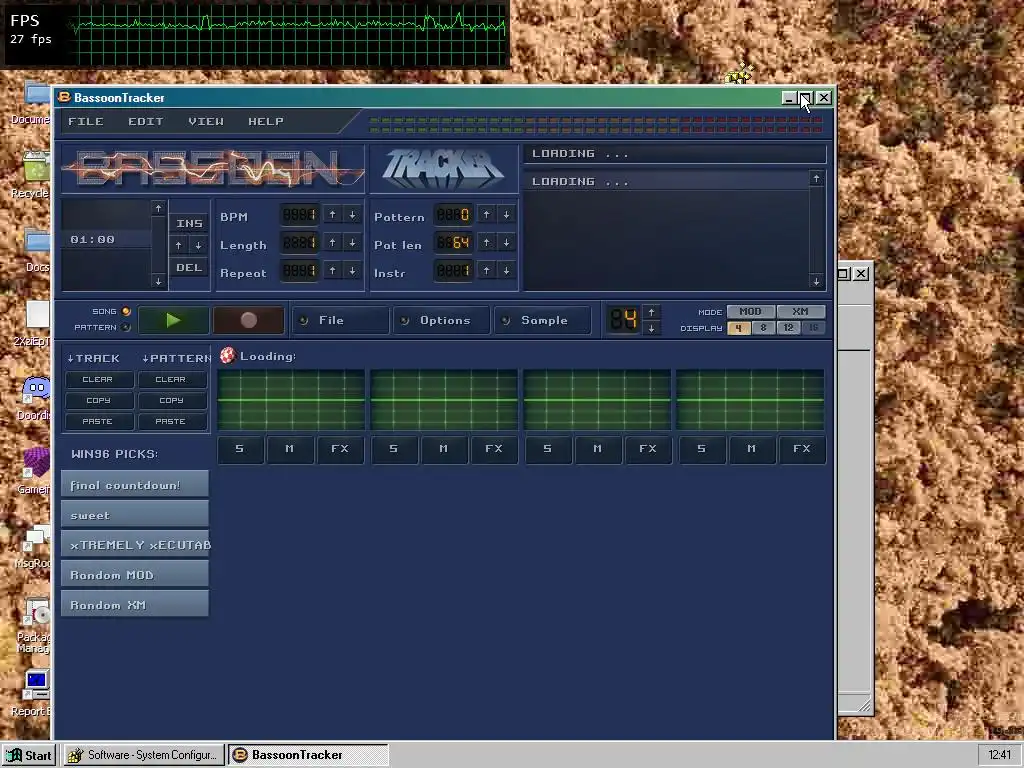Click INS to insert song position
The height and width of the screenshot is (768, 1024).
[189, 223]
